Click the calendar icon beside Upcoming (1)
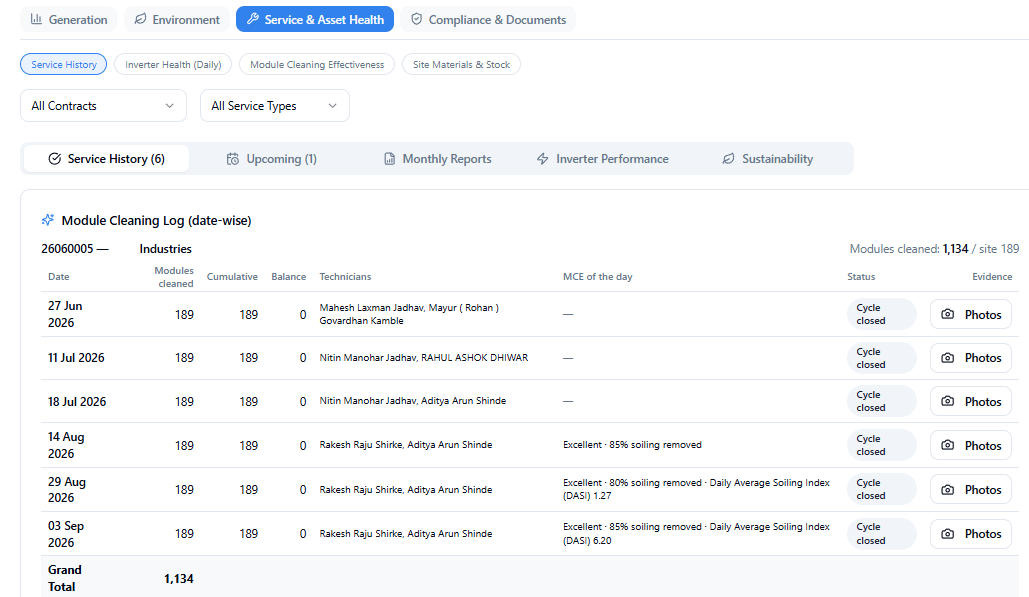 coord(233,159)
